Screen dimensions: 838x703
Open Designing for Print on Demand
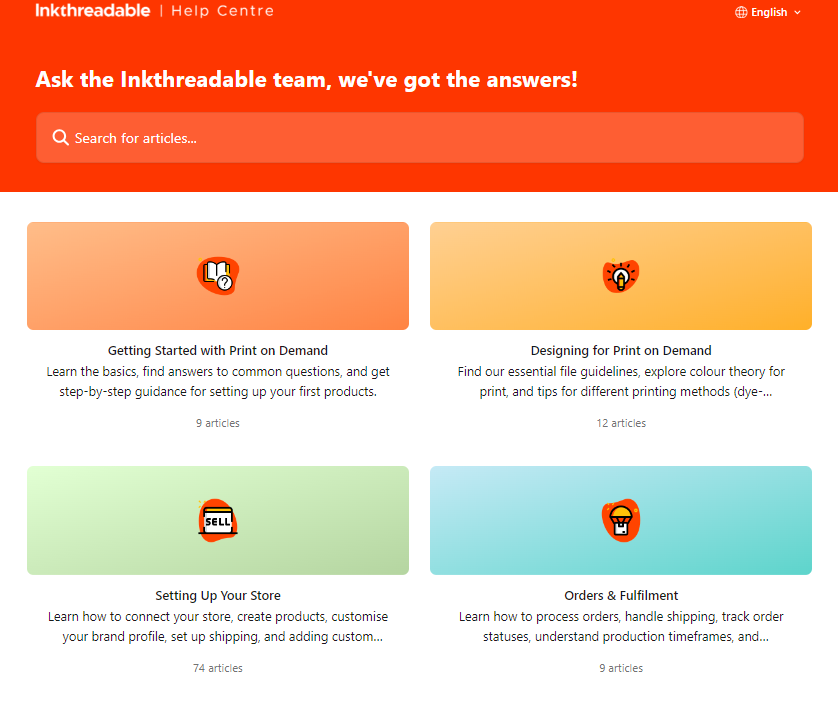pyautogui.click(x=620, y=351)
